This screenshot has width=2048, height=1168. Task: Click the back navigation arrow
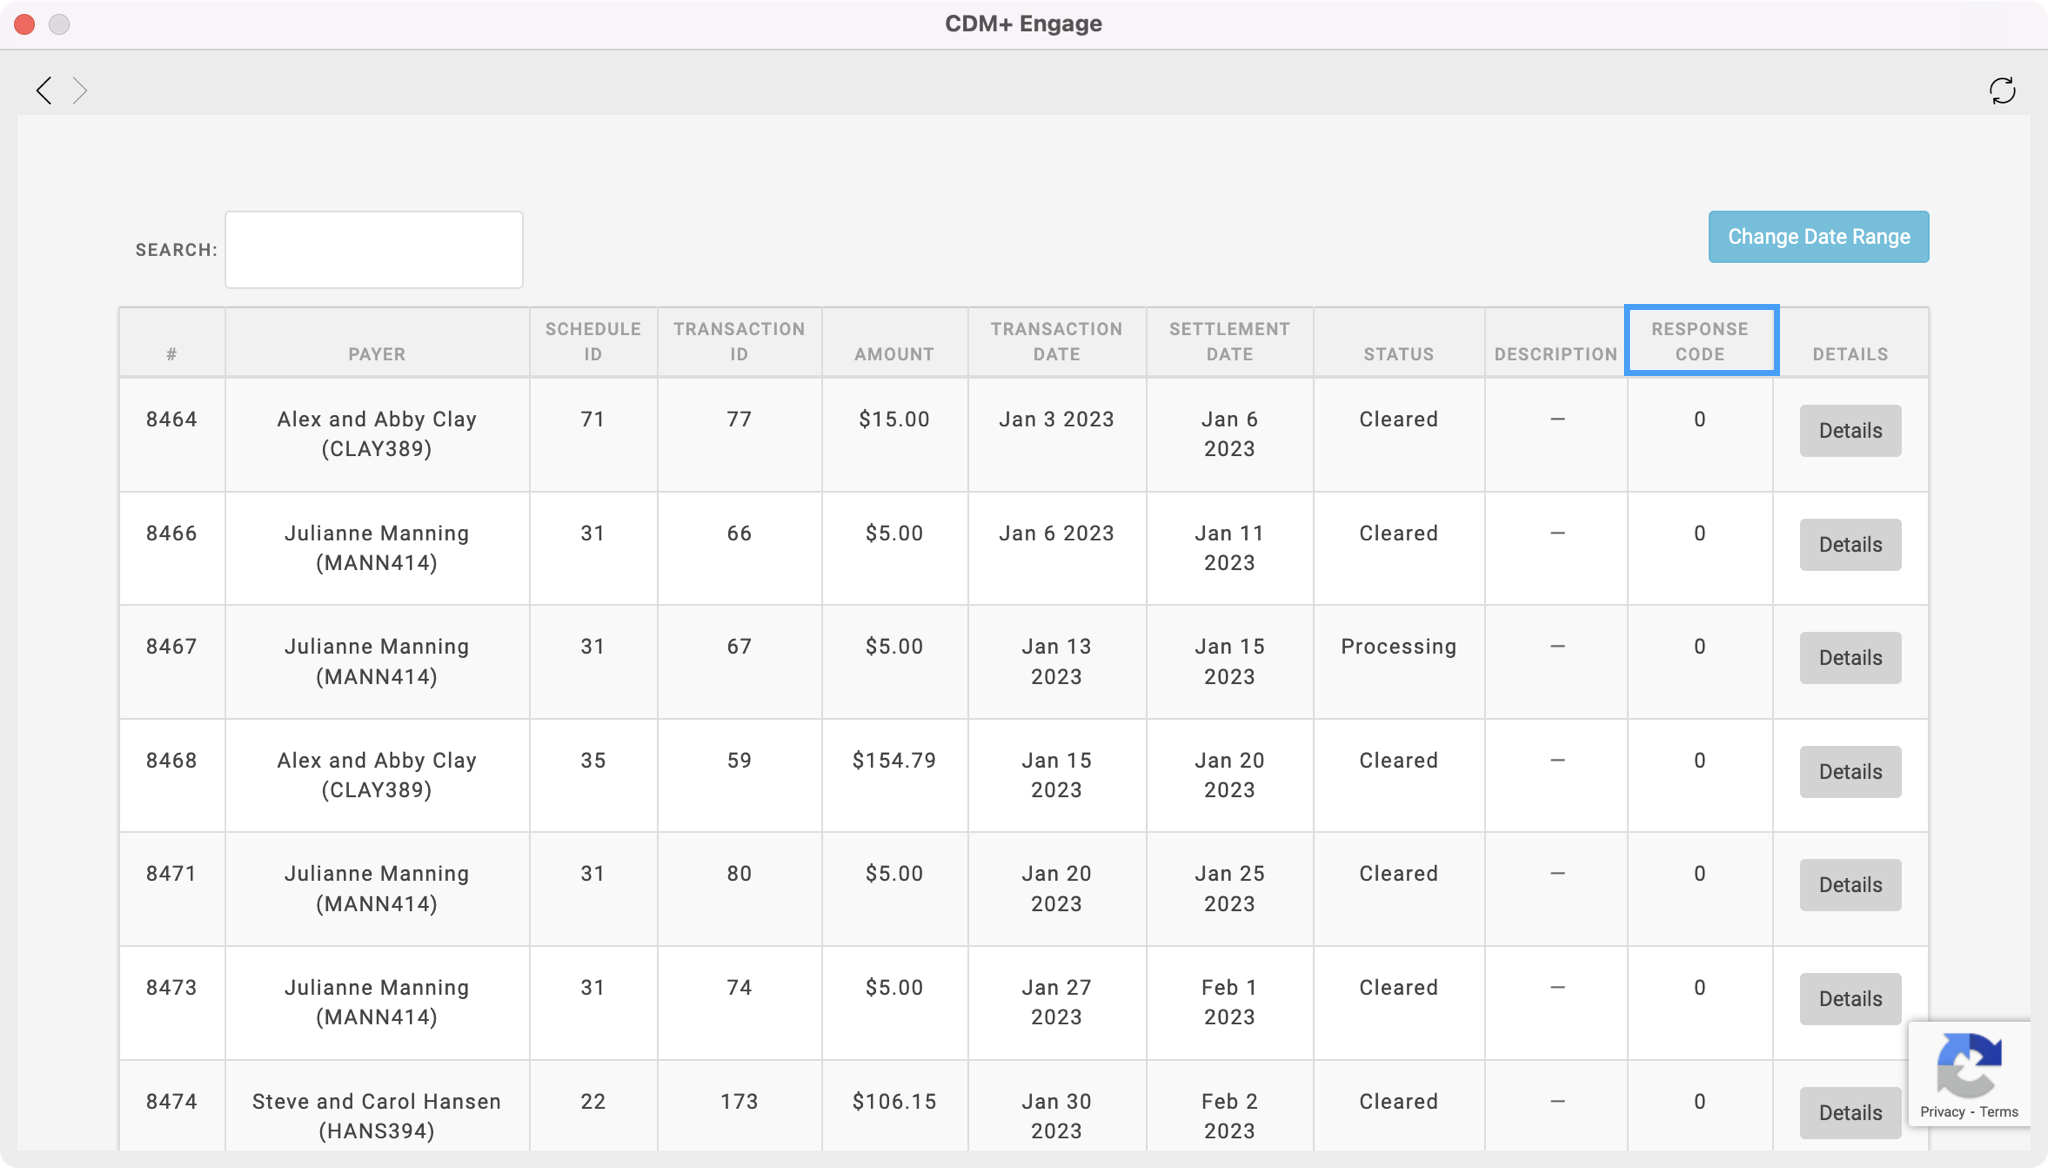pos(44,91)
